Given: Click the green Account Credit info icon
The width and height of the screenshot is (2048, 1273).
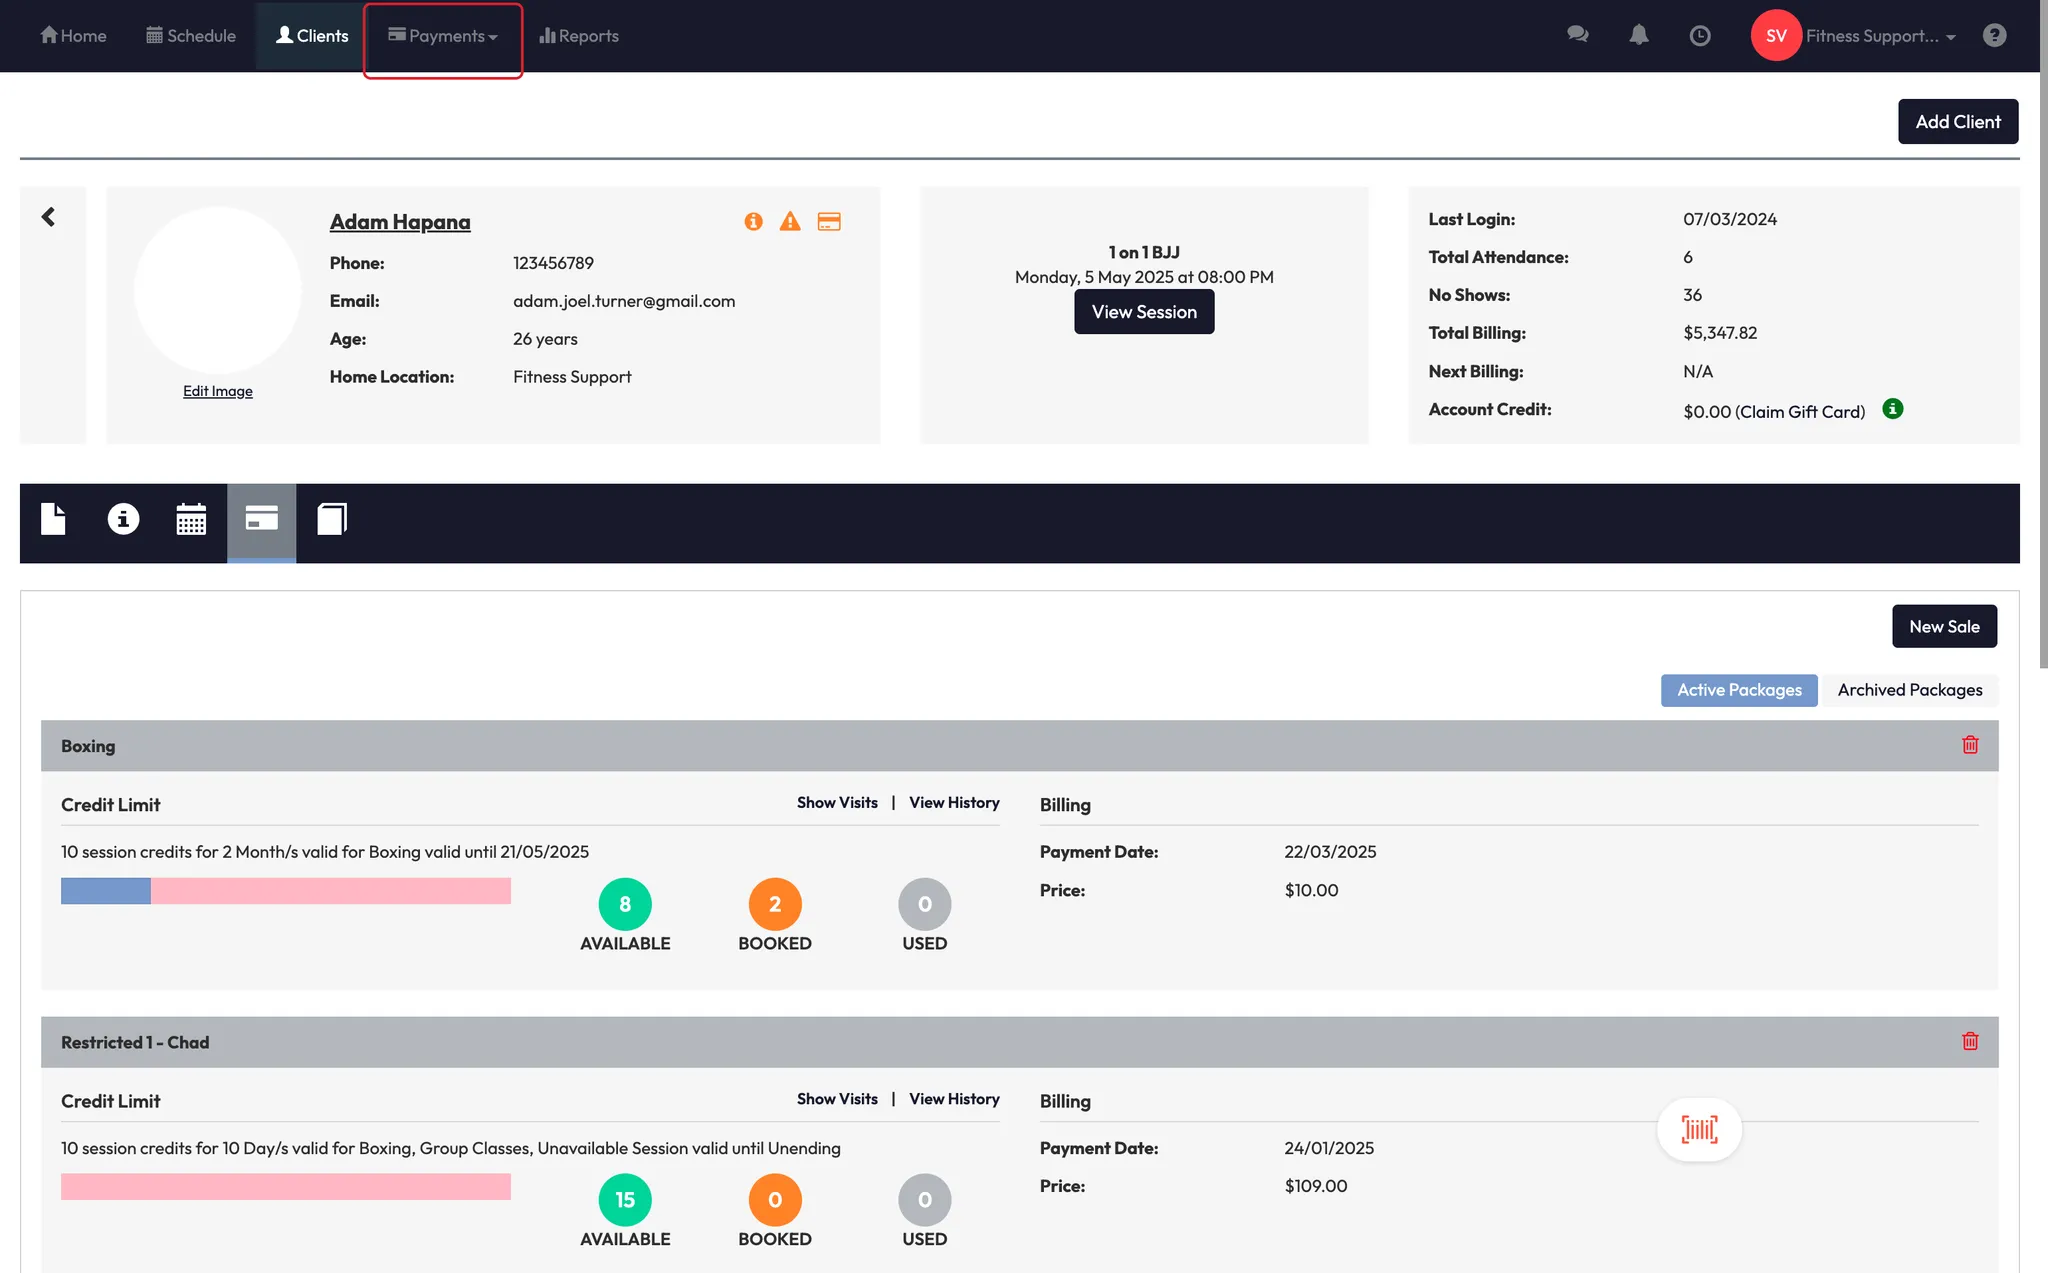Looking at the screenshot, I should (1892, 409).
